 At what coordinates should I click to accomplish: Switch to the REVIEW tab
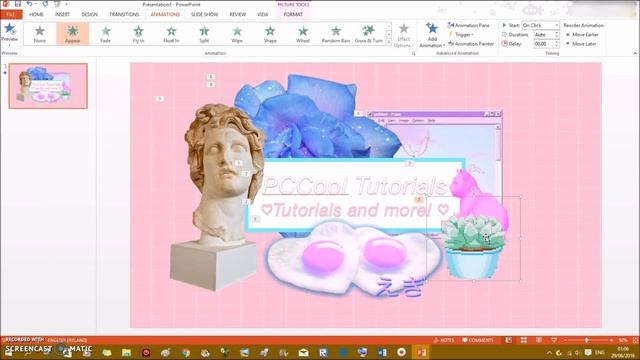(x=238, y=14)
